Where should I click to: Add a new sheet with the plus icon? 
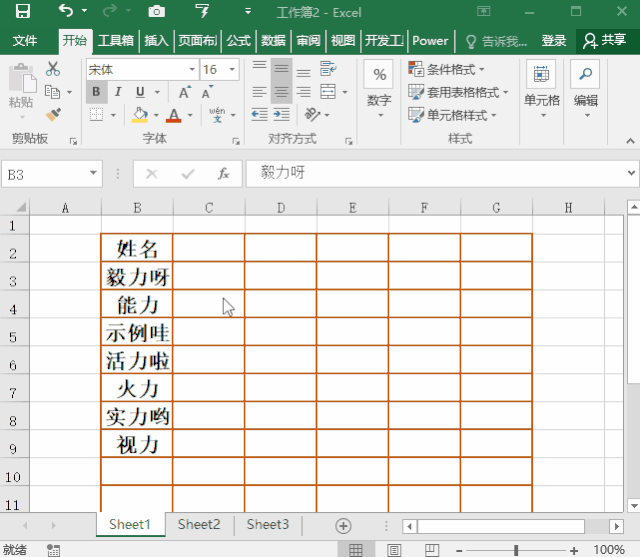[343, 526]
